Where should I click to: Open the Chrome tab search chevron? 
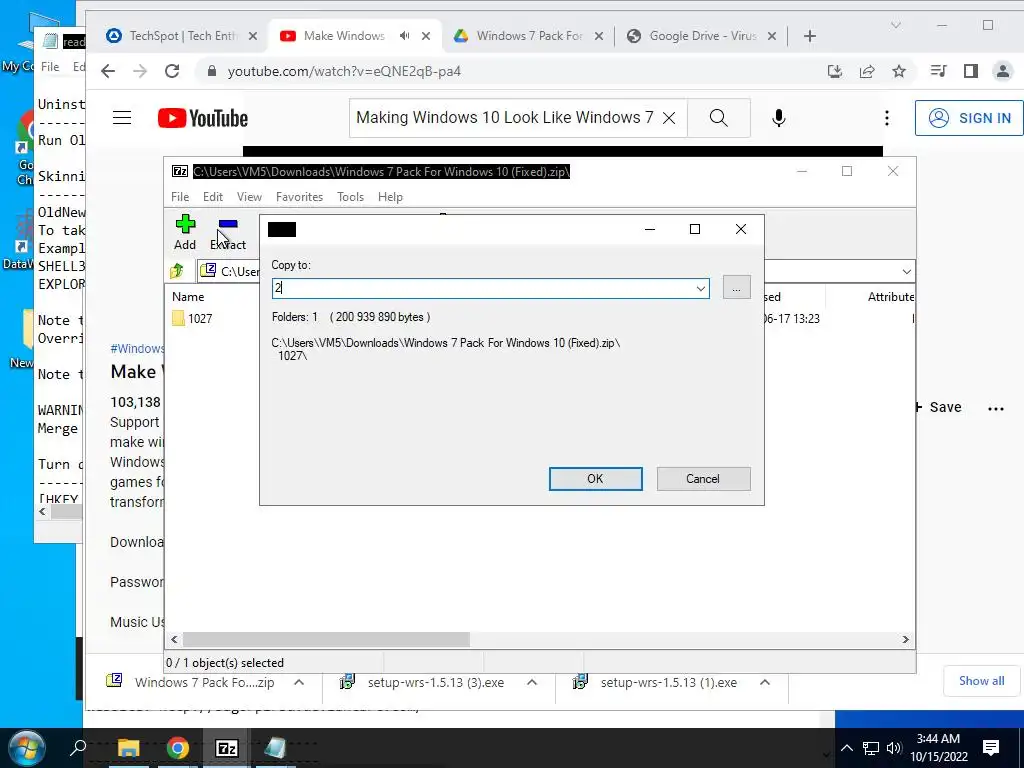tap(896, 25)
